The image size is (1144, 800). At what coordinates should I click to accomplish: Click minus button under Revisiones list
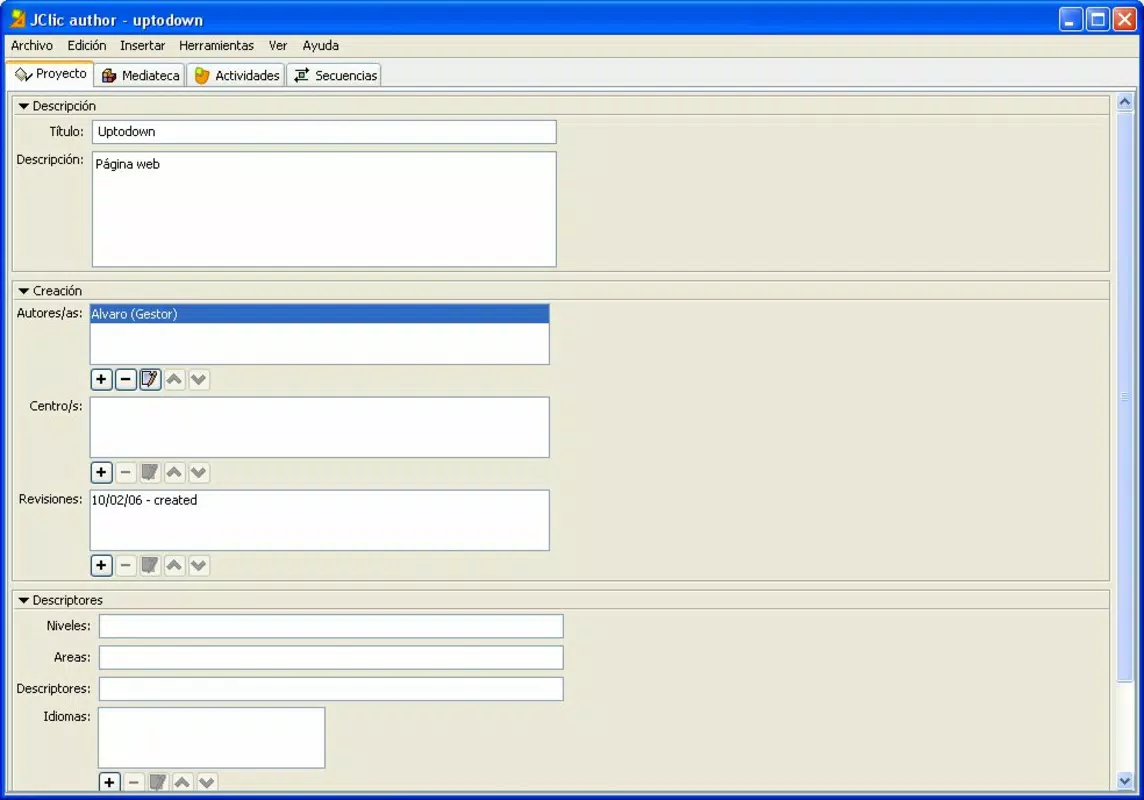[125, 565]
